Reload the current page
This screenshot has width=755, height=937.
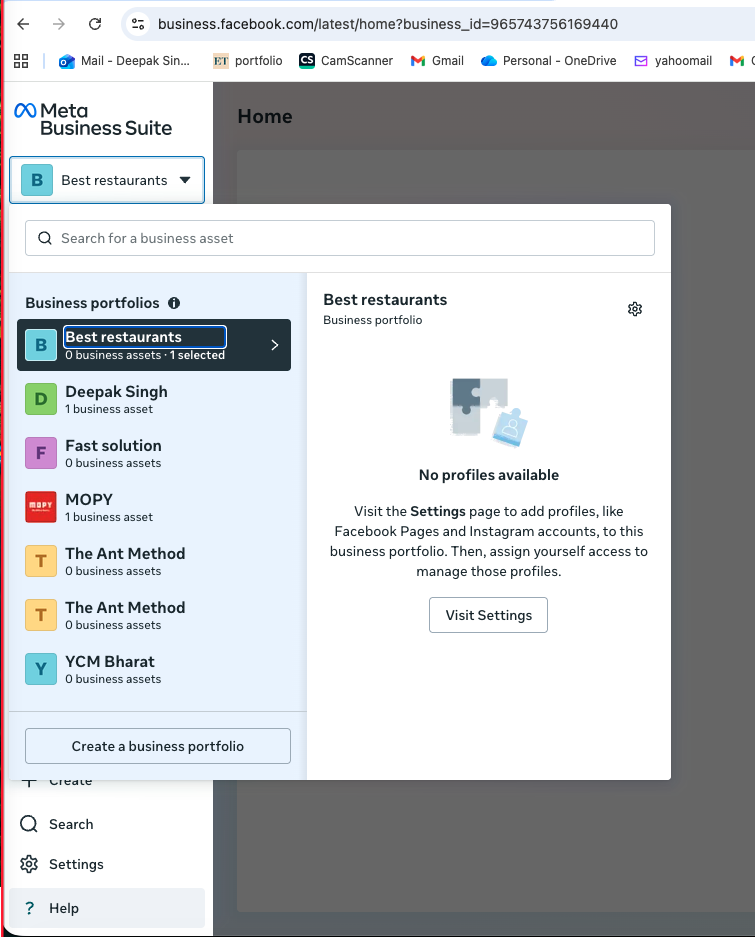94,24
